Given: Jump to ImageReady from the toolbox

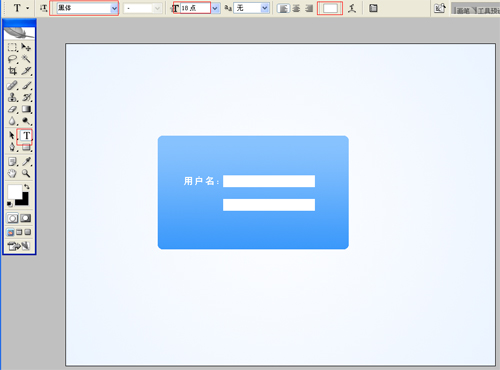Looking at the screenshot, I should [19, 246].
